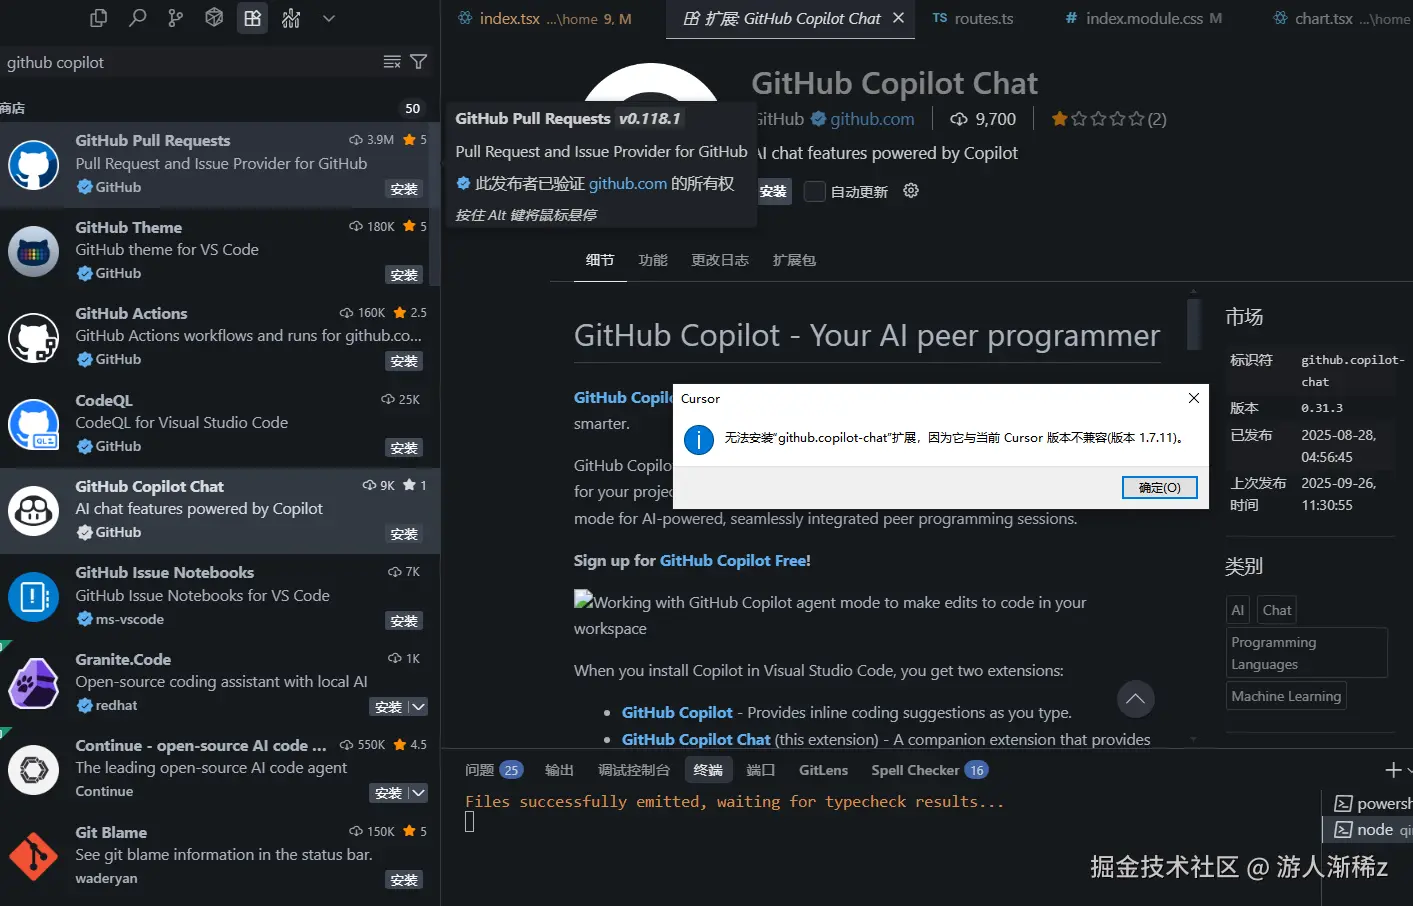Open the extension settings gear icon
The width and height of the screenshot is (1413, 906).
point(911,191)
